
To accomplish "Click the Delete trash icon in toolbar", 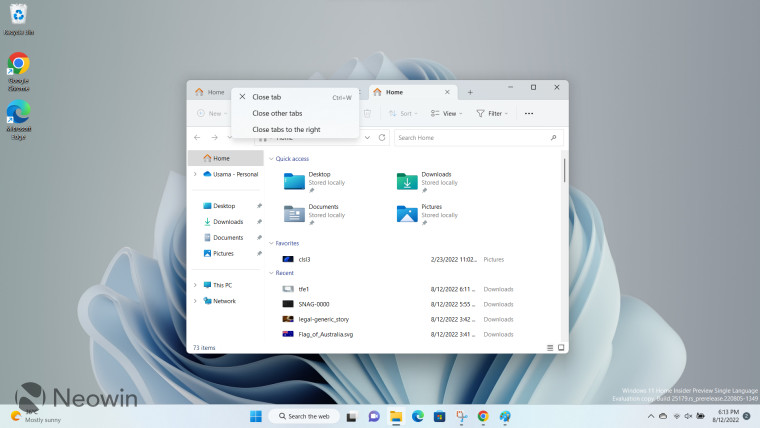I will pyautogui.click(x=367, y=113).
